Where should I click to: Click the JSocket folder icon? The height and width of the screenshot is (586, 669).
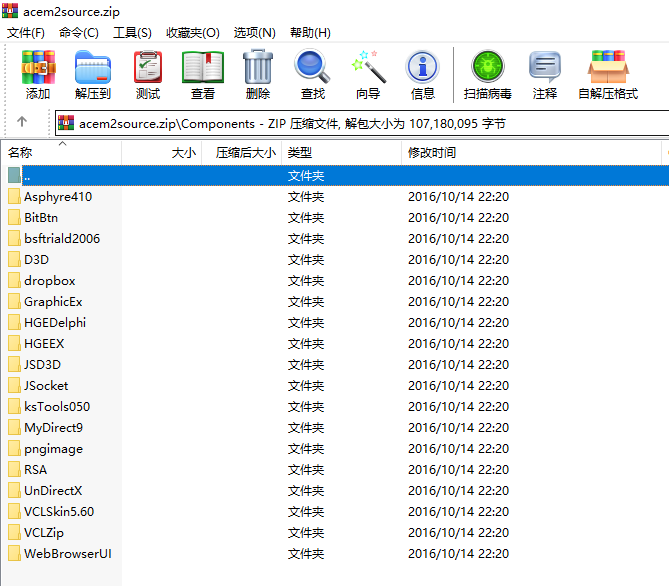(14, 385)
